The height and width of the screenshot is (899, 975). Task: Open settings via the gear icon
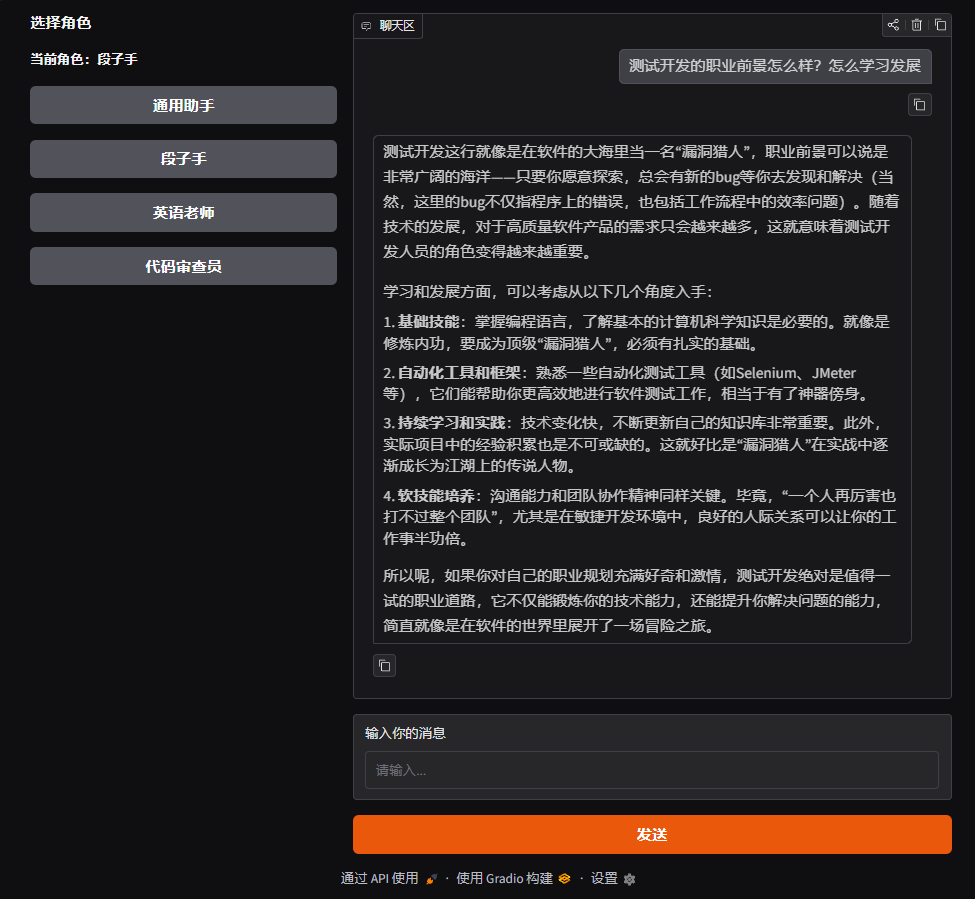coord(628,878)
